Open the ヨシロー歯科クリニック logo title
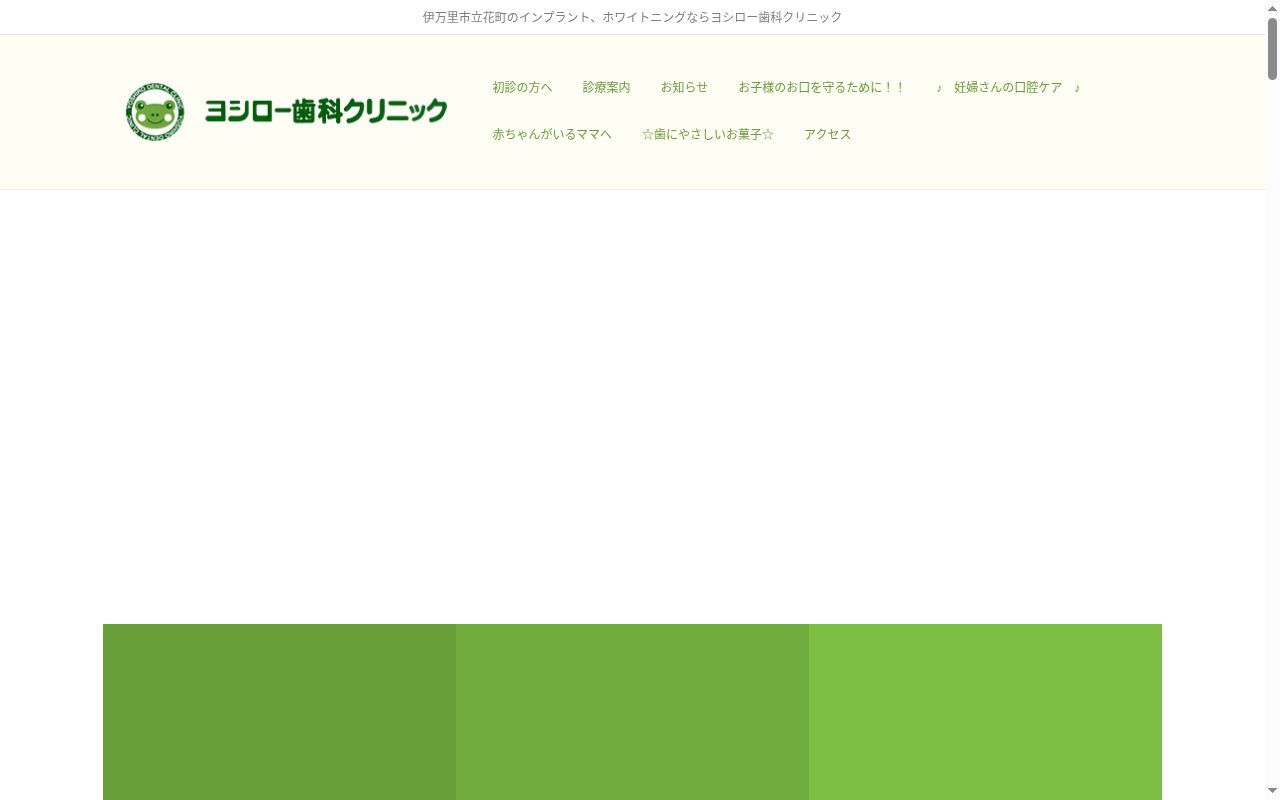The width and height of the screenshot is (1280, 800). (326, 111)
